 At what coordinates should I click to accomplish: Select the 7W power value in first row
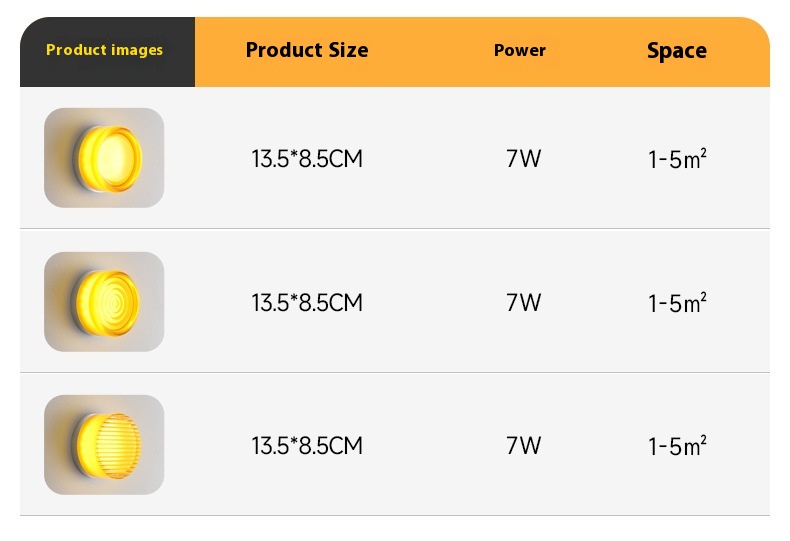(523, 158)
